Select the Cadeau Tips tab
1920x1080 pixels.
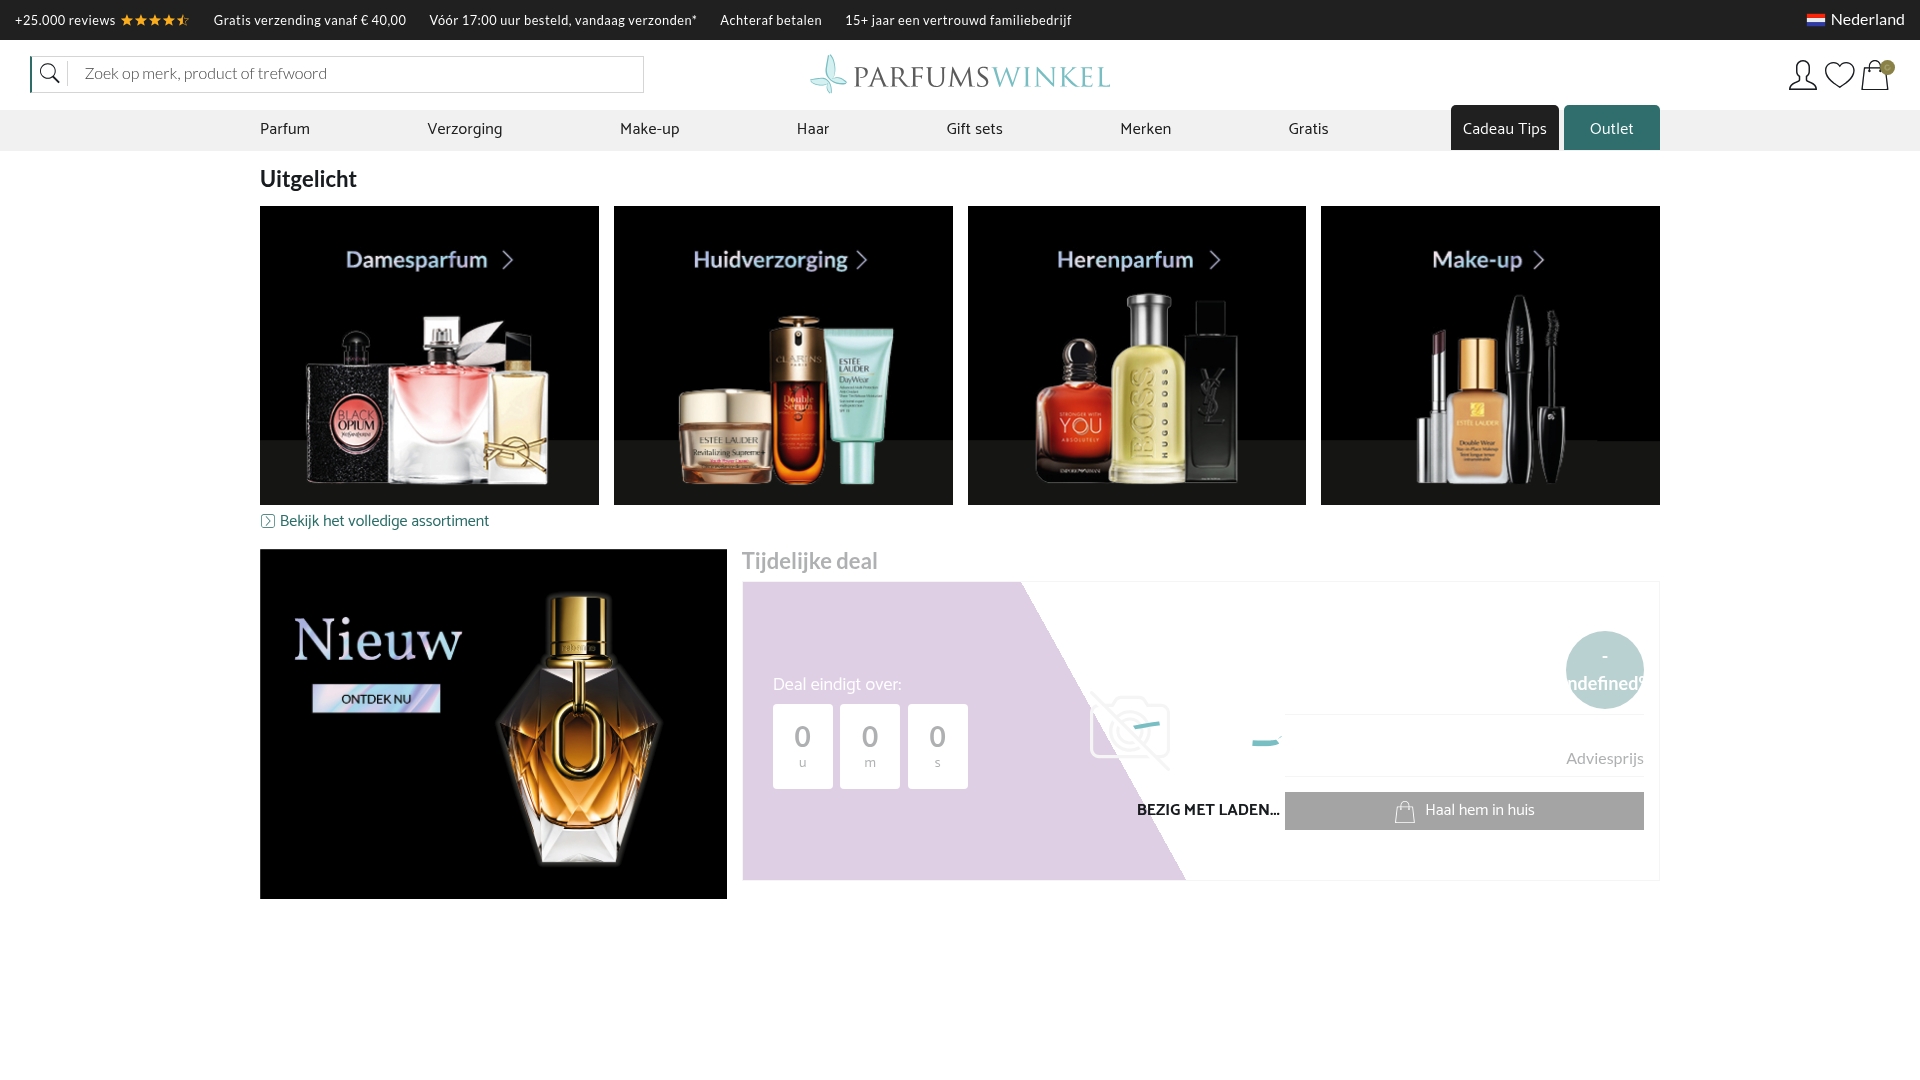tap(1504, 128)
